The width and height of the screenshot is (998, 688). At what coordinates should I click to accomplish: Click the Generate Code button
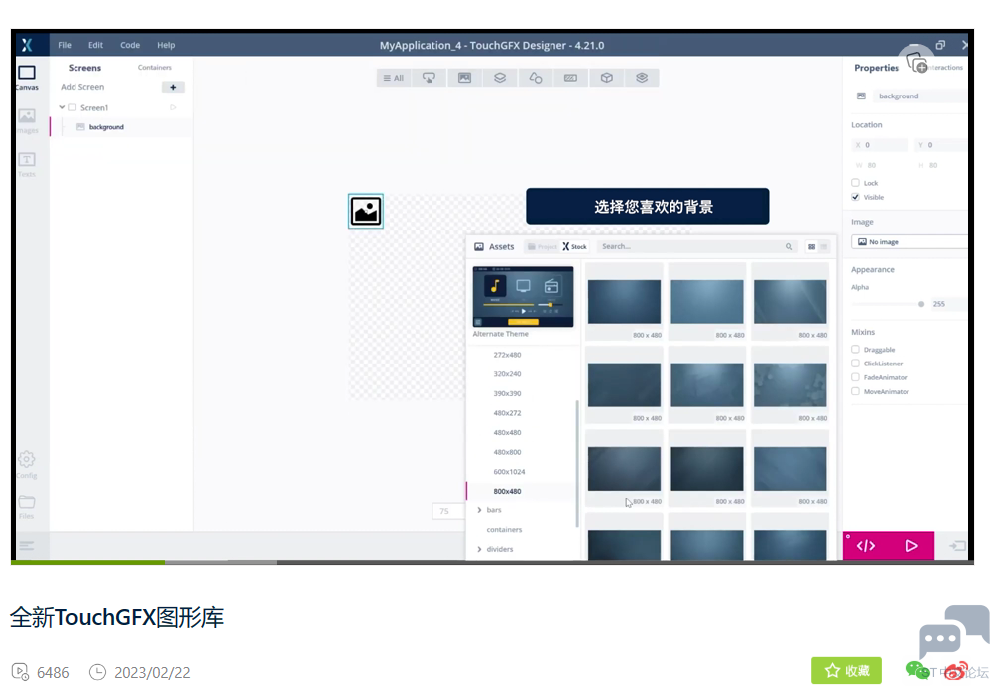point(866,546)
